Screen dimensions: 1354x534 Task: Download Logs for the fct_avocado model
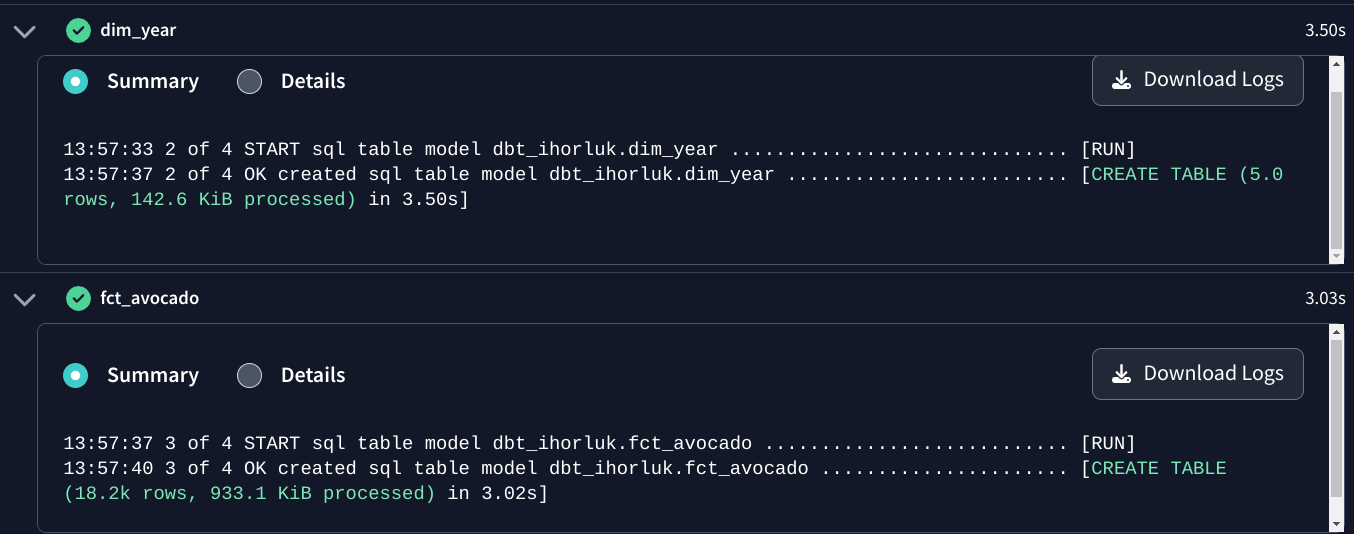point(1198,374)
